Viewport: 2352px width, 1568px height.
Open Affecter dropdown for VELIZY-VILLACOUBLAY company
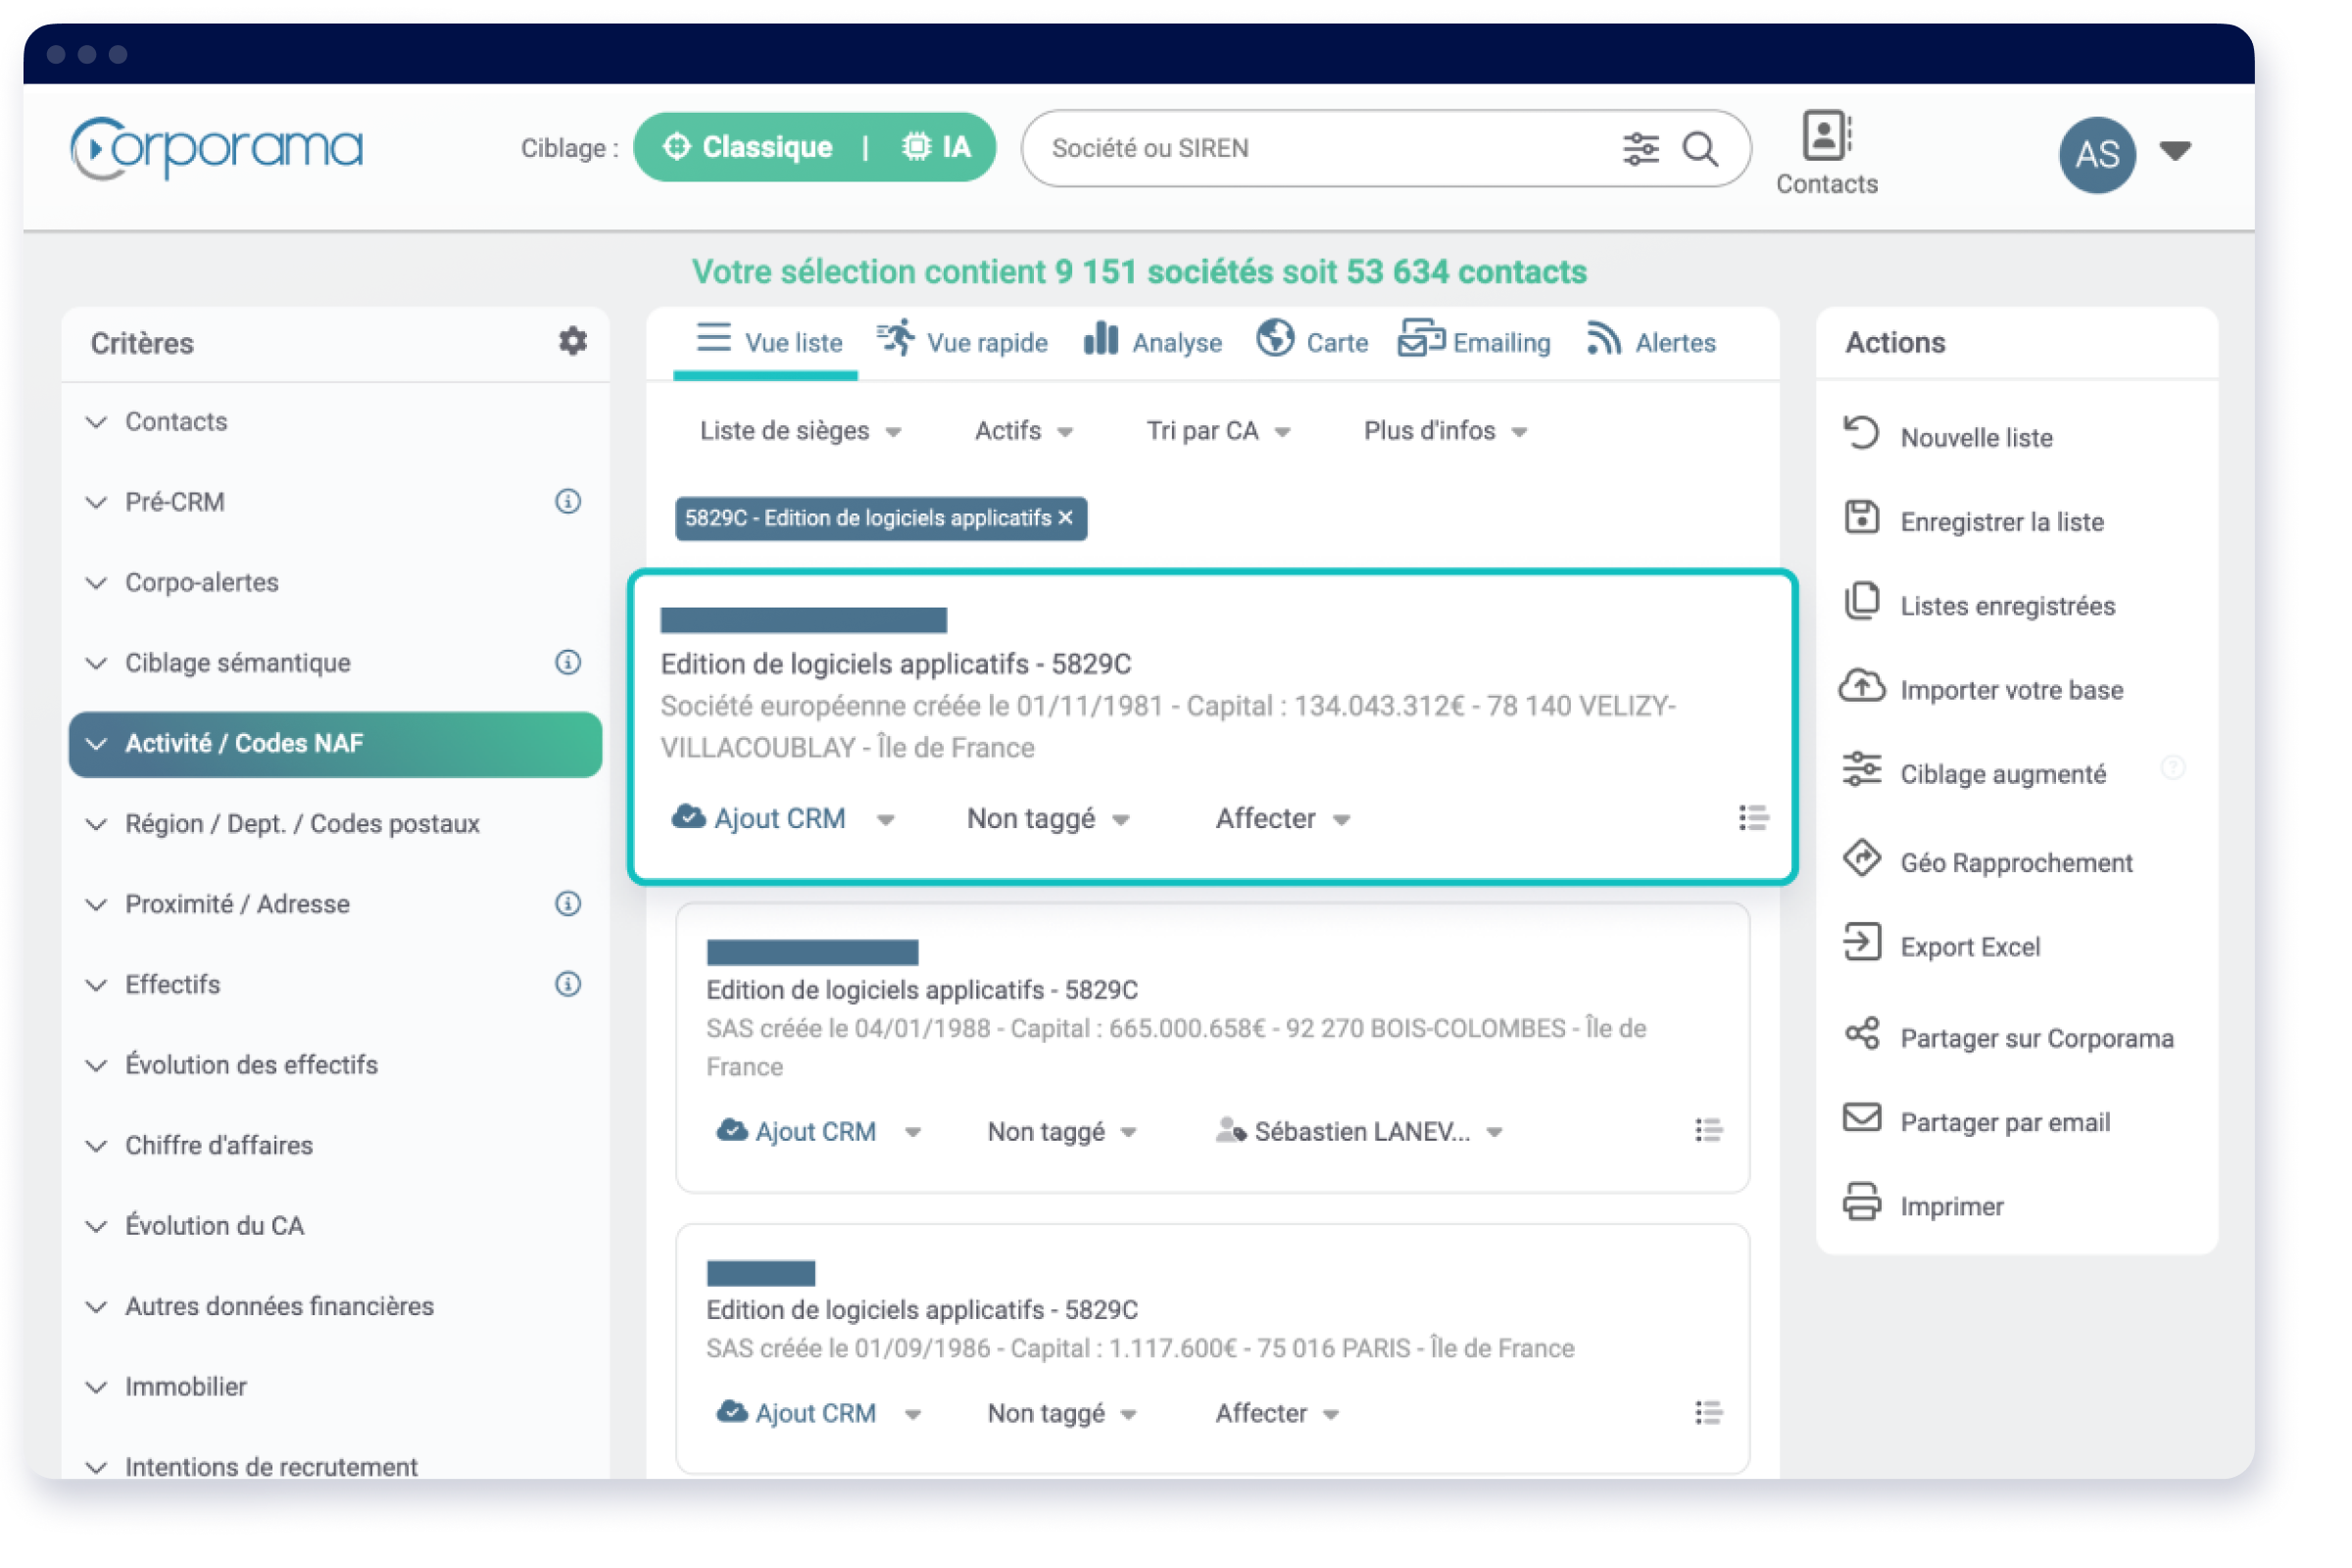(x=1282, y=819)
